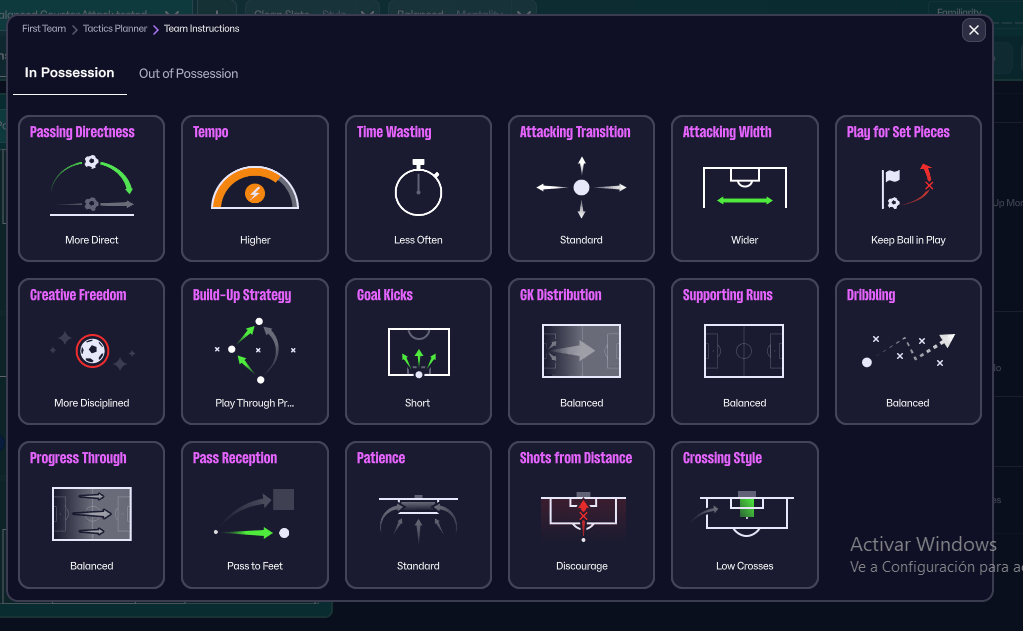The image size is (1023, 631).
Task: Select the Pass Reception heading
Action: tap(235, 458)
